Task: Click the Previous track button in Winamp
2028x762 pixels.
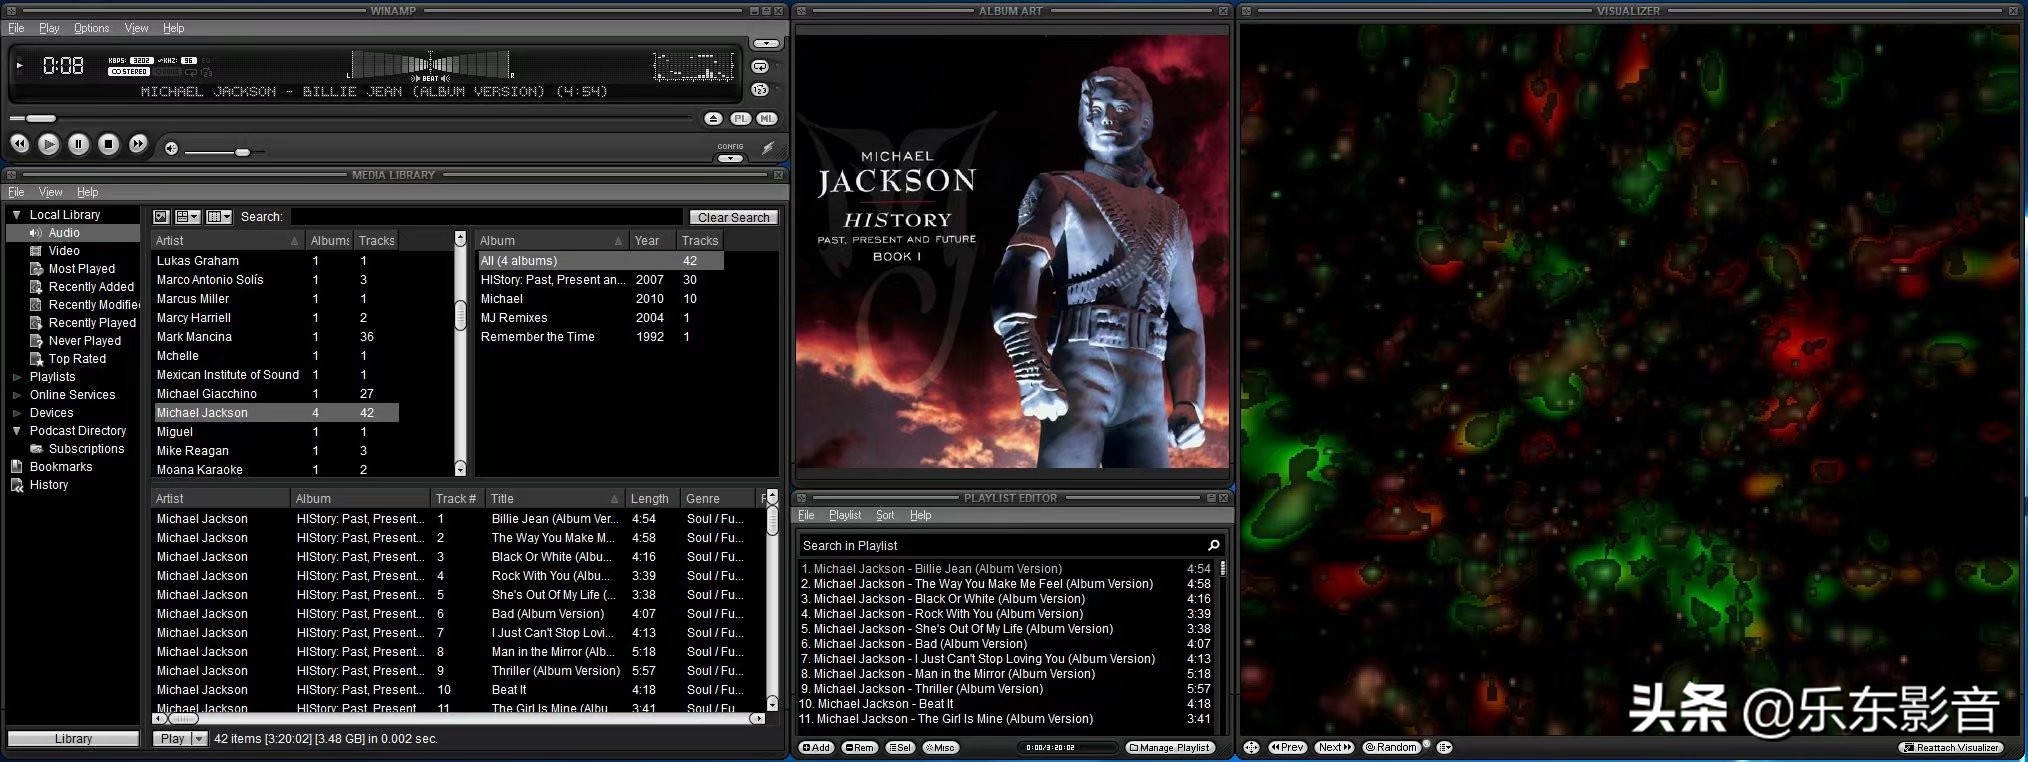Action: tap(20, 144)
